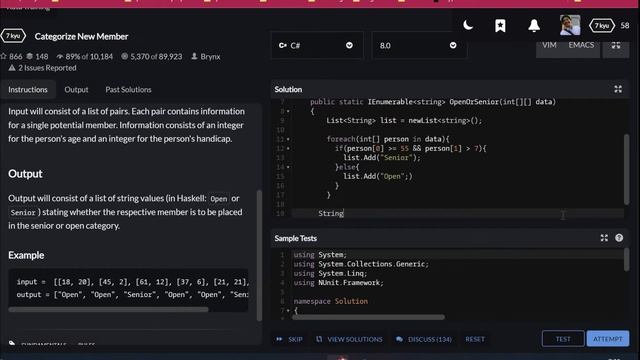Click View Solutions
The image size is (640, 360).
(349, 339)
